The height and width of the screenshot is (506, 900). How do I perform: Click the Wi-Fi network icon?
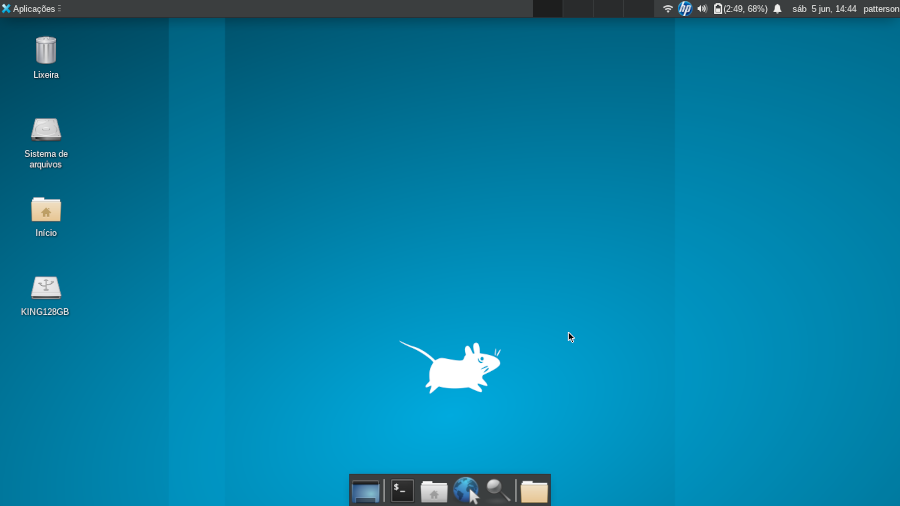[668, 9]
